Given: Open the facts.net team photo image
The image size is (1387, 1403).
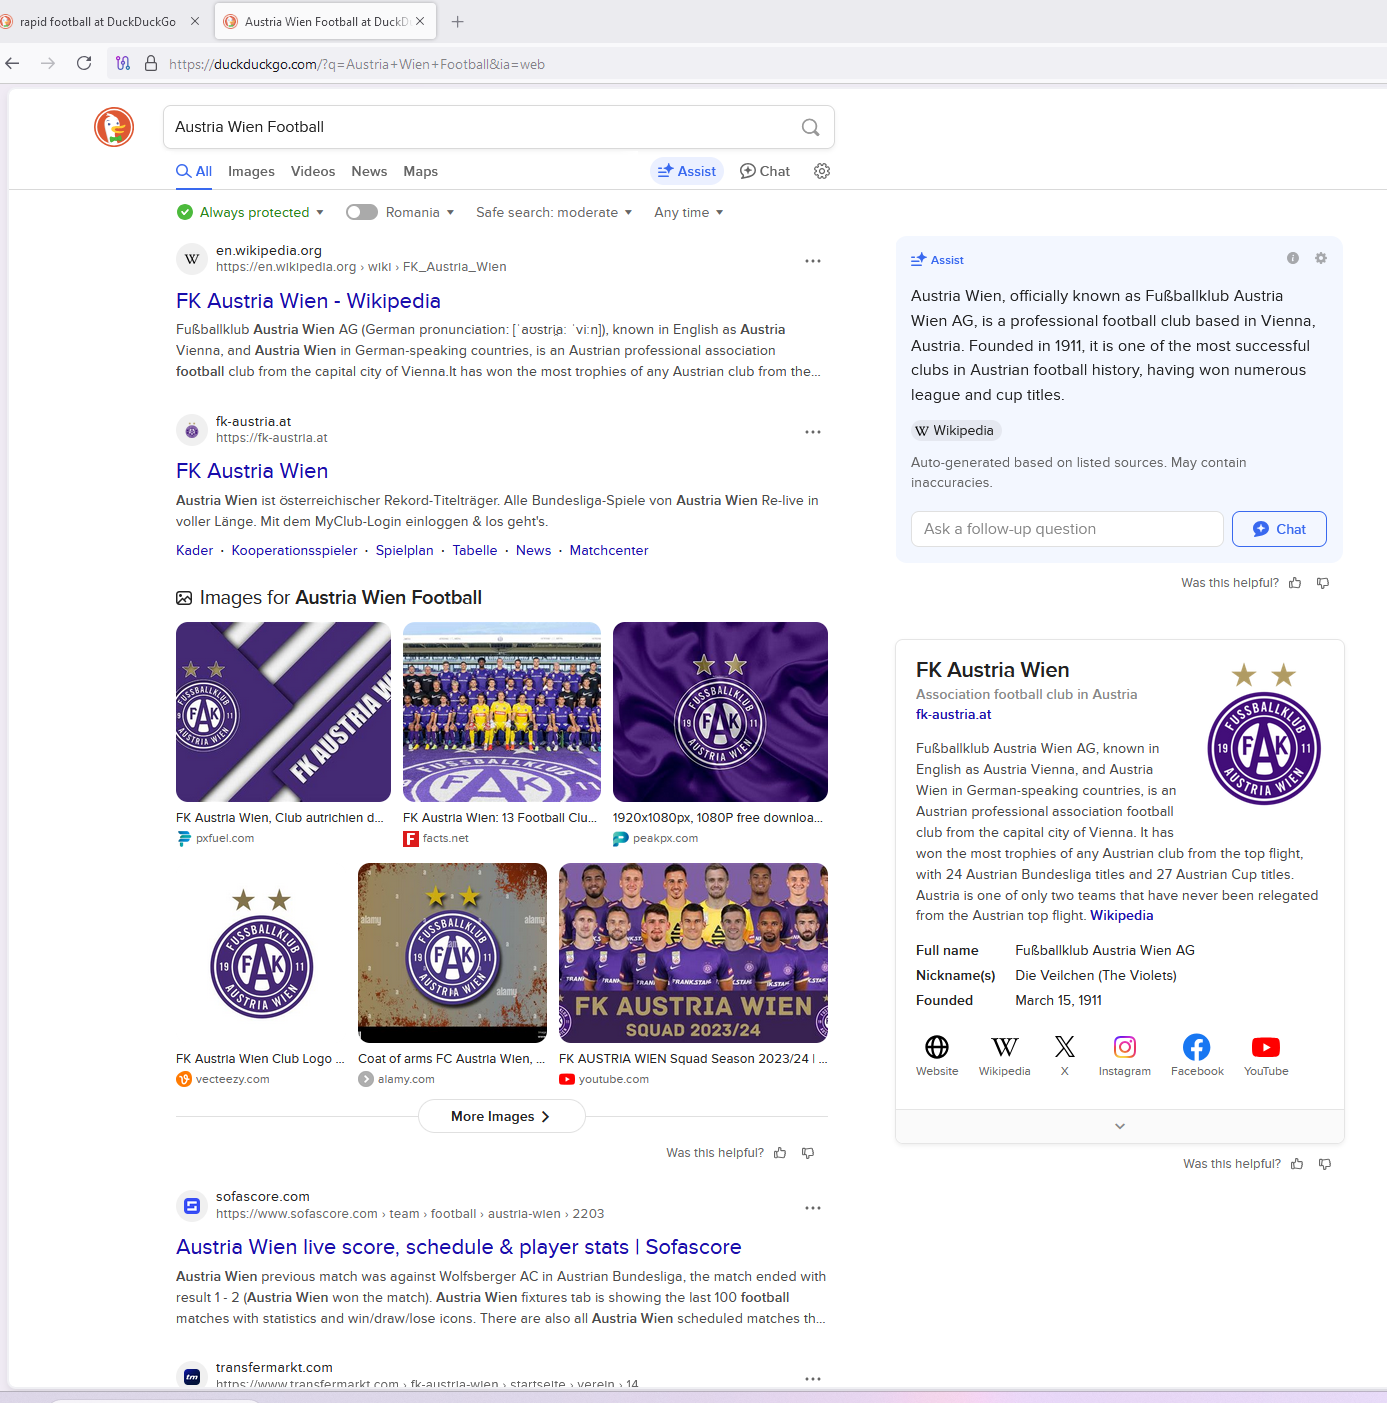Looking at the screenshot, I should tap(502, 712).
